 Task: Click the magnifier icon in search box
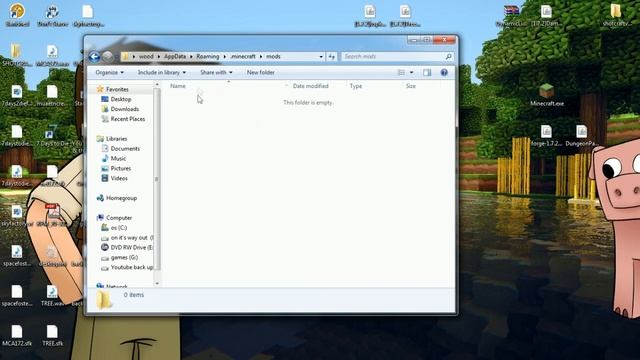pyautogui.click(x=448, y=56)
